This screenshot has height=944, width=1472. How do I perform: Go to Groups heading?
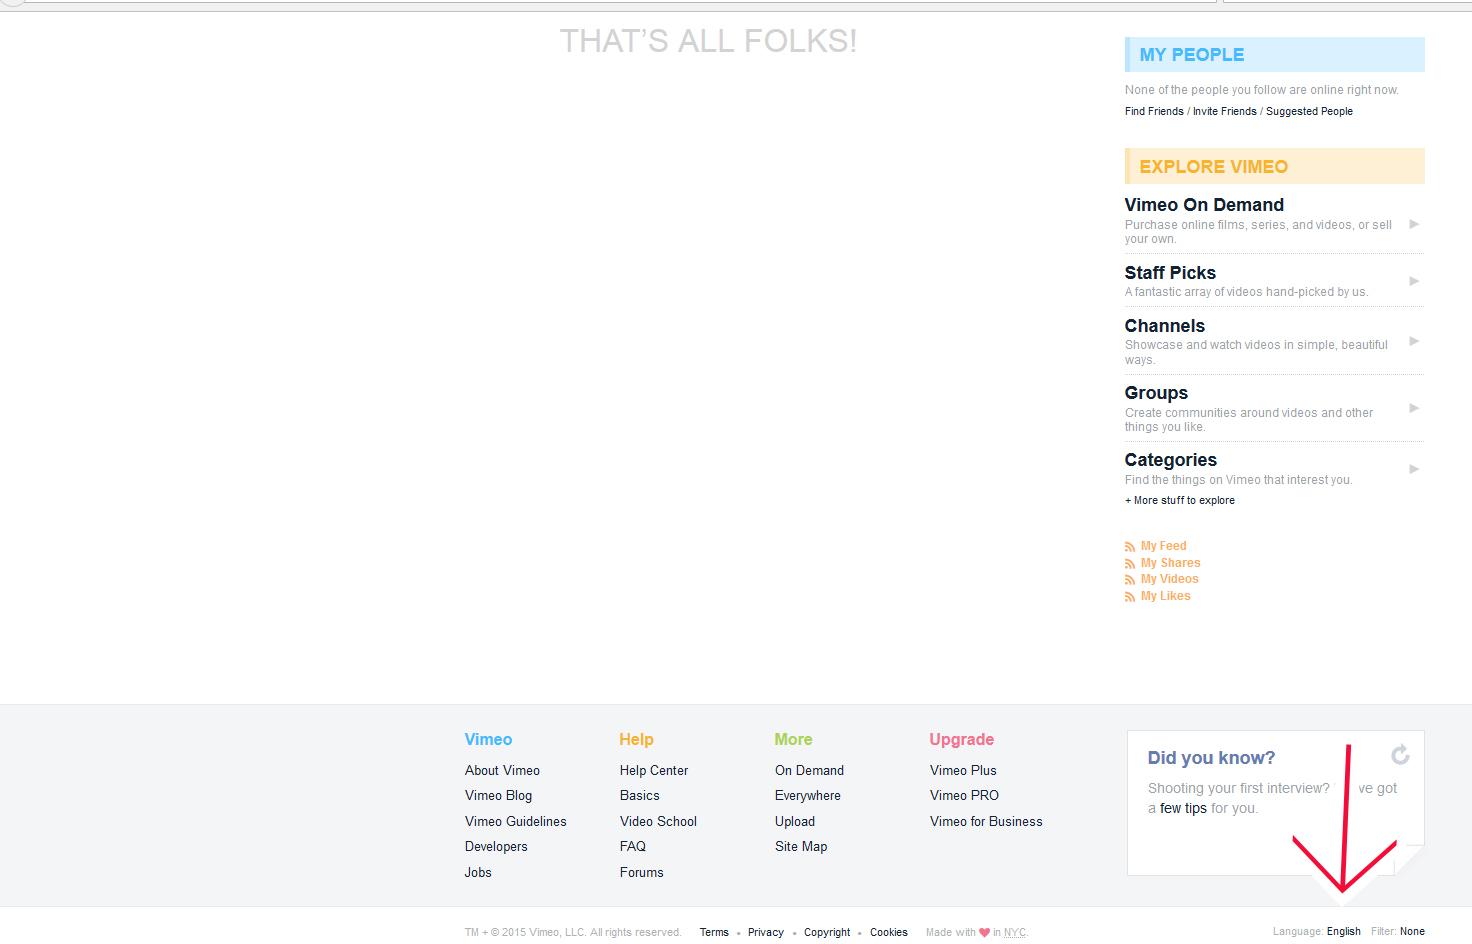pos(1156,393)
